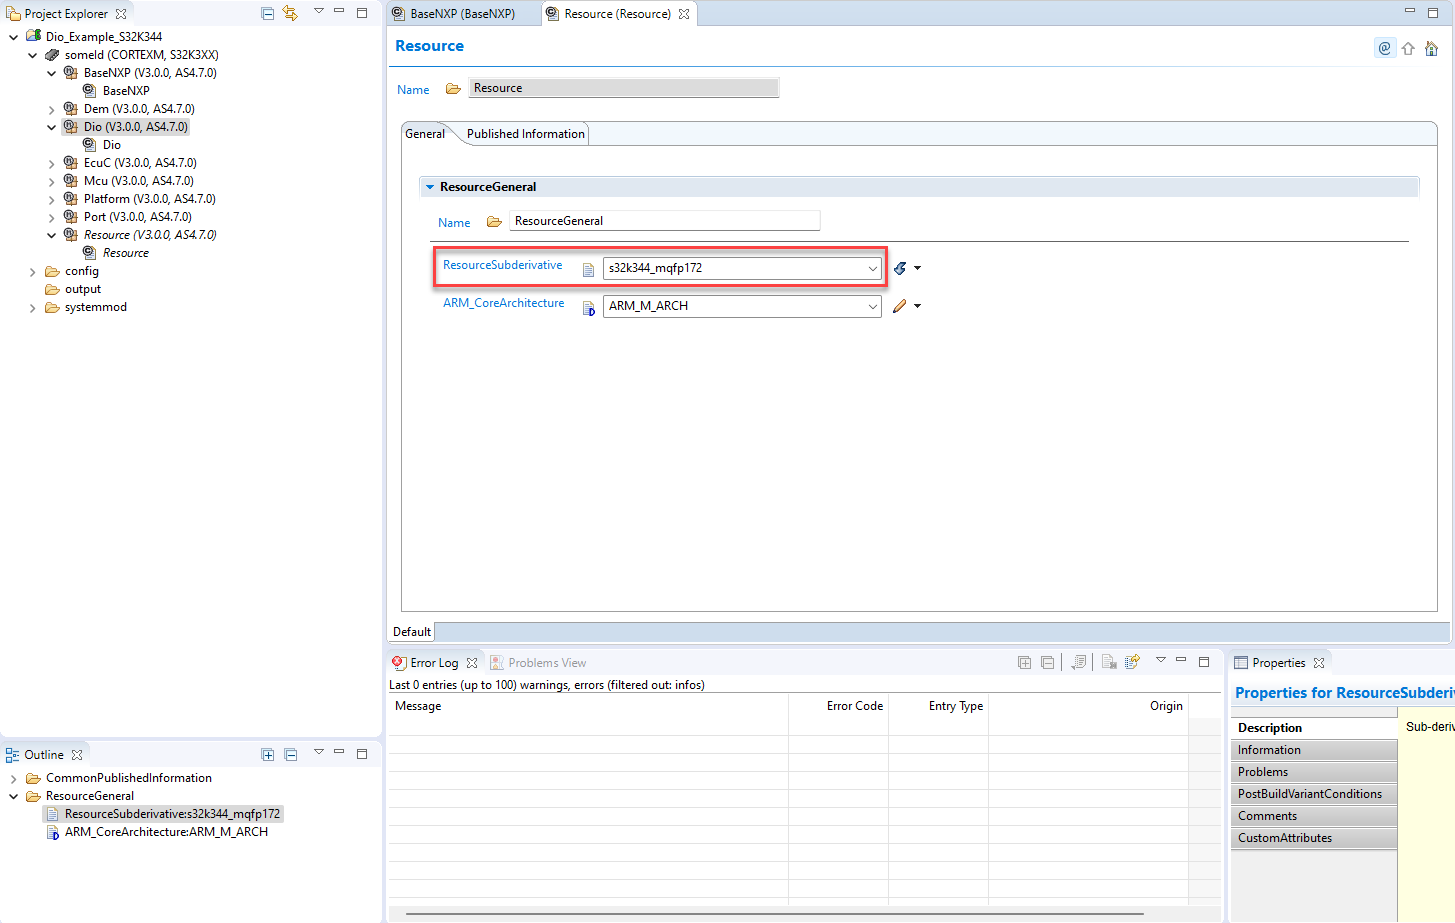This screenshot has height=923, width=1455.
Task: Expand the config folder
Action: 33,272
